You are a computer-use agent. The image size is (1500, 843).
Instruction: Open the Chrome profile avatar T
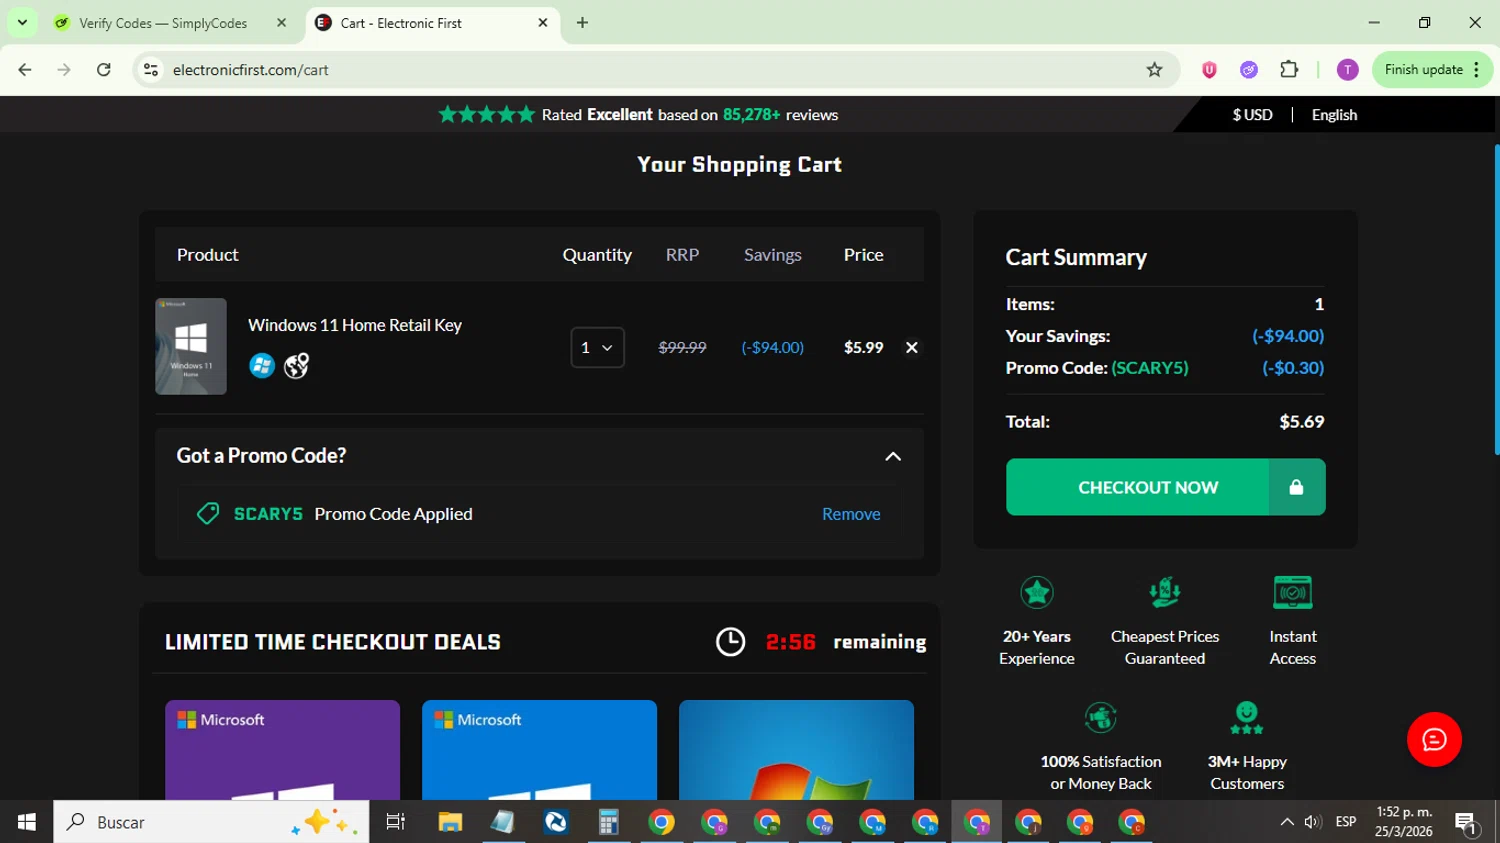(x=1347, y=70)
